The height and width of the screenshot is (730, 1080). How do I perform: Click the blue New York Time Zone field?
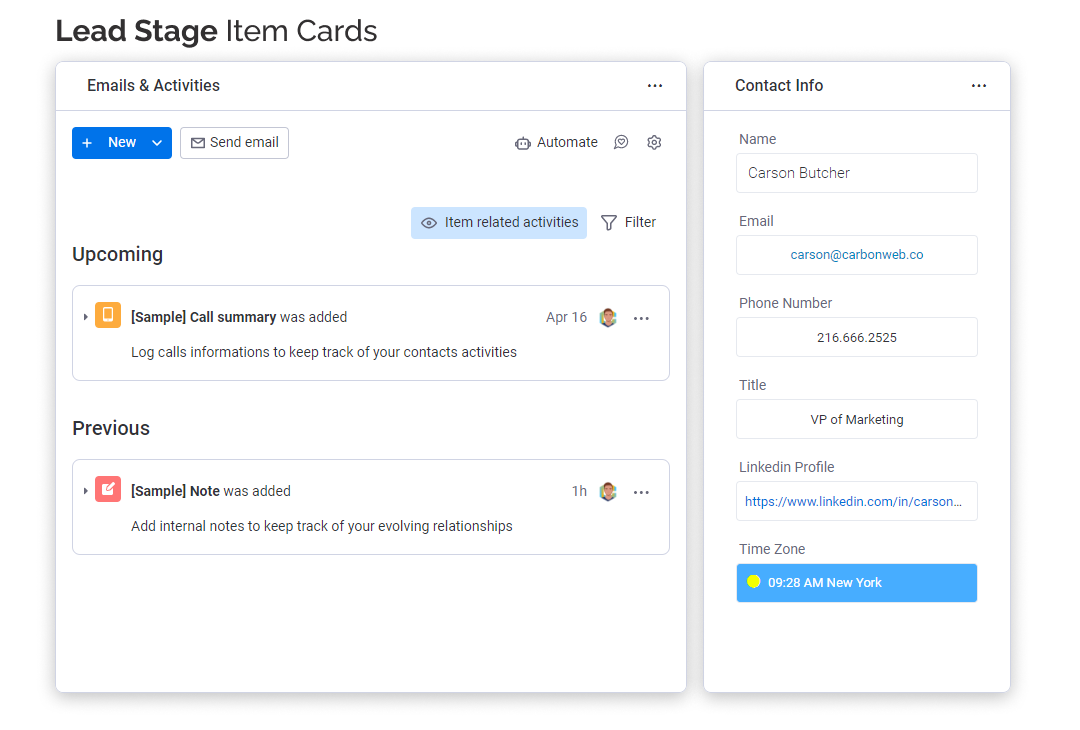click(857, 583)
